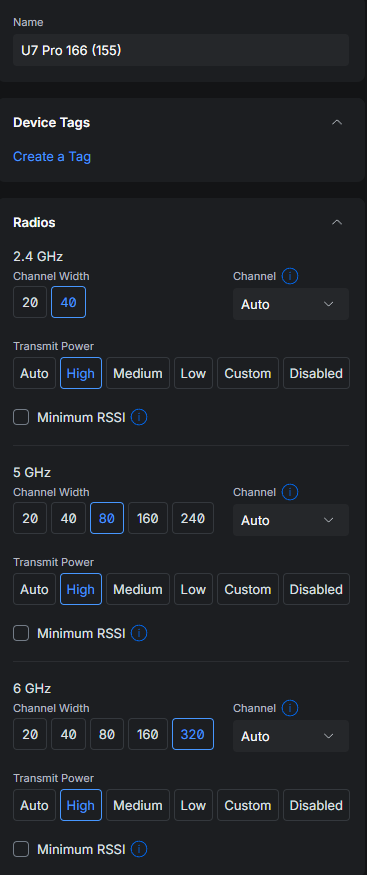The height and width of the screenshot is (875, 367).
Task: Edit the Name field U7 Pro 166 (155)
Action: pyautogui.click(x=181, y=50)
